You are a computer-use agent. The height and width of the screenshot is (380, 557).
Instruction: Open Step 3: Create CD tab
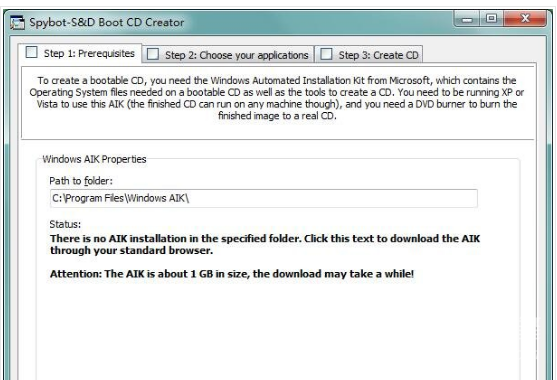(x=369, y=54)
